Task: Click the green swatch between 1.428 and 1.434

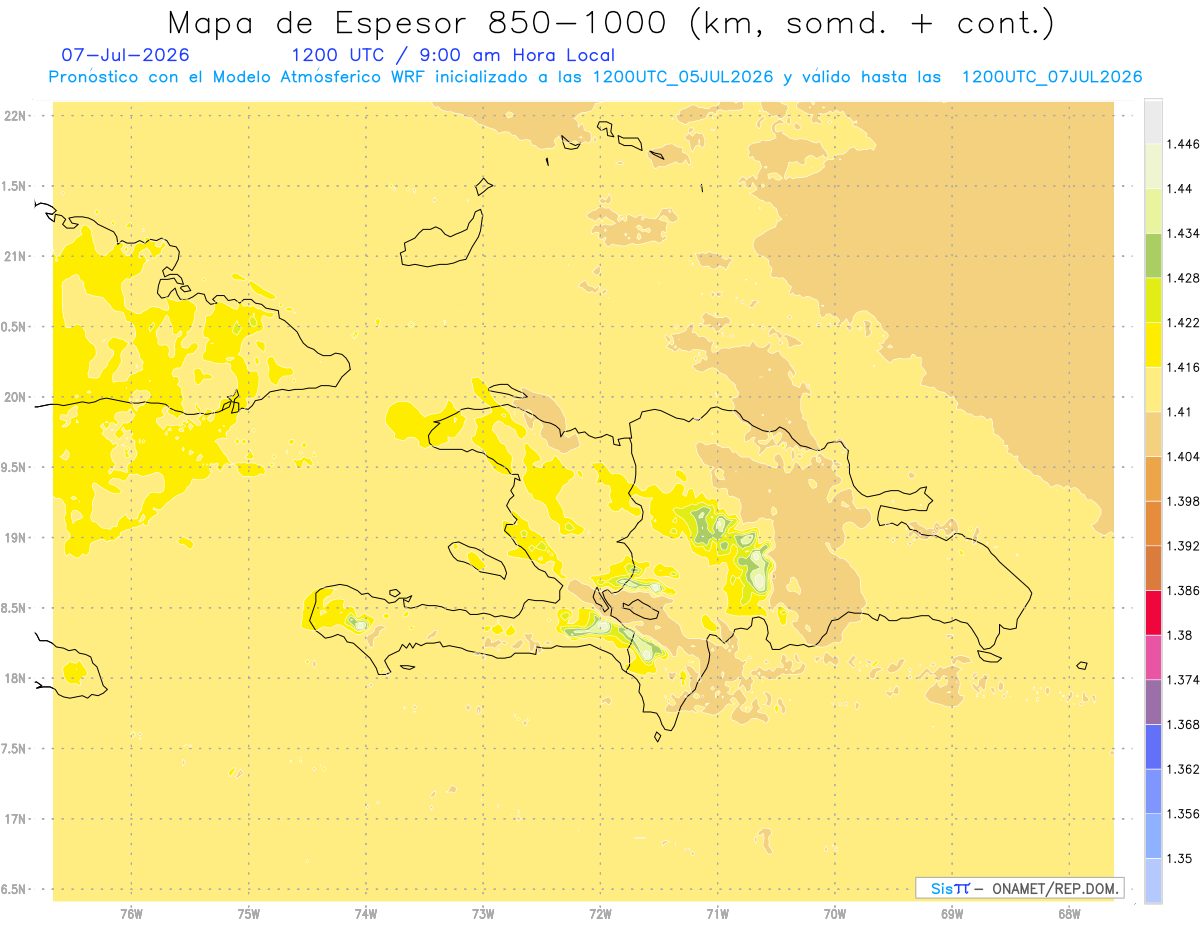Action: coord(1153,255)
